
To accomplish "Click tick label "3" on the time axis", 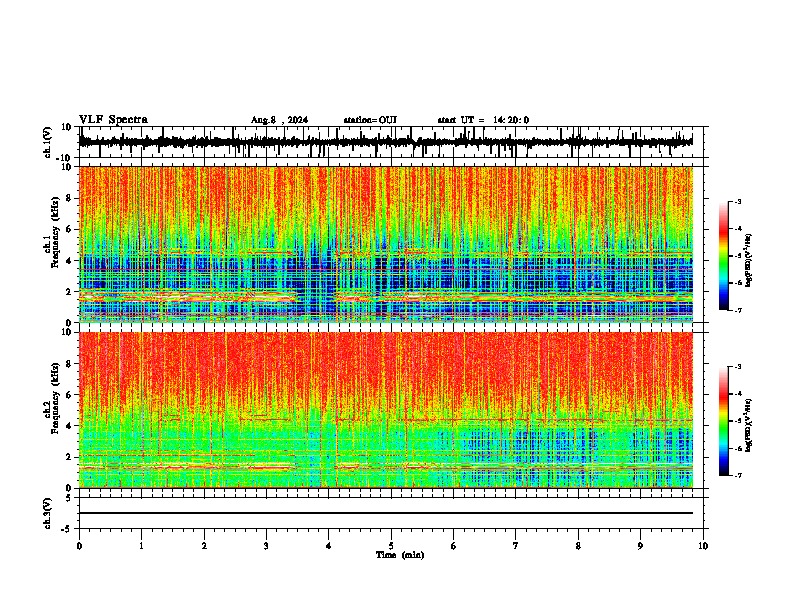I will point(266,546).
